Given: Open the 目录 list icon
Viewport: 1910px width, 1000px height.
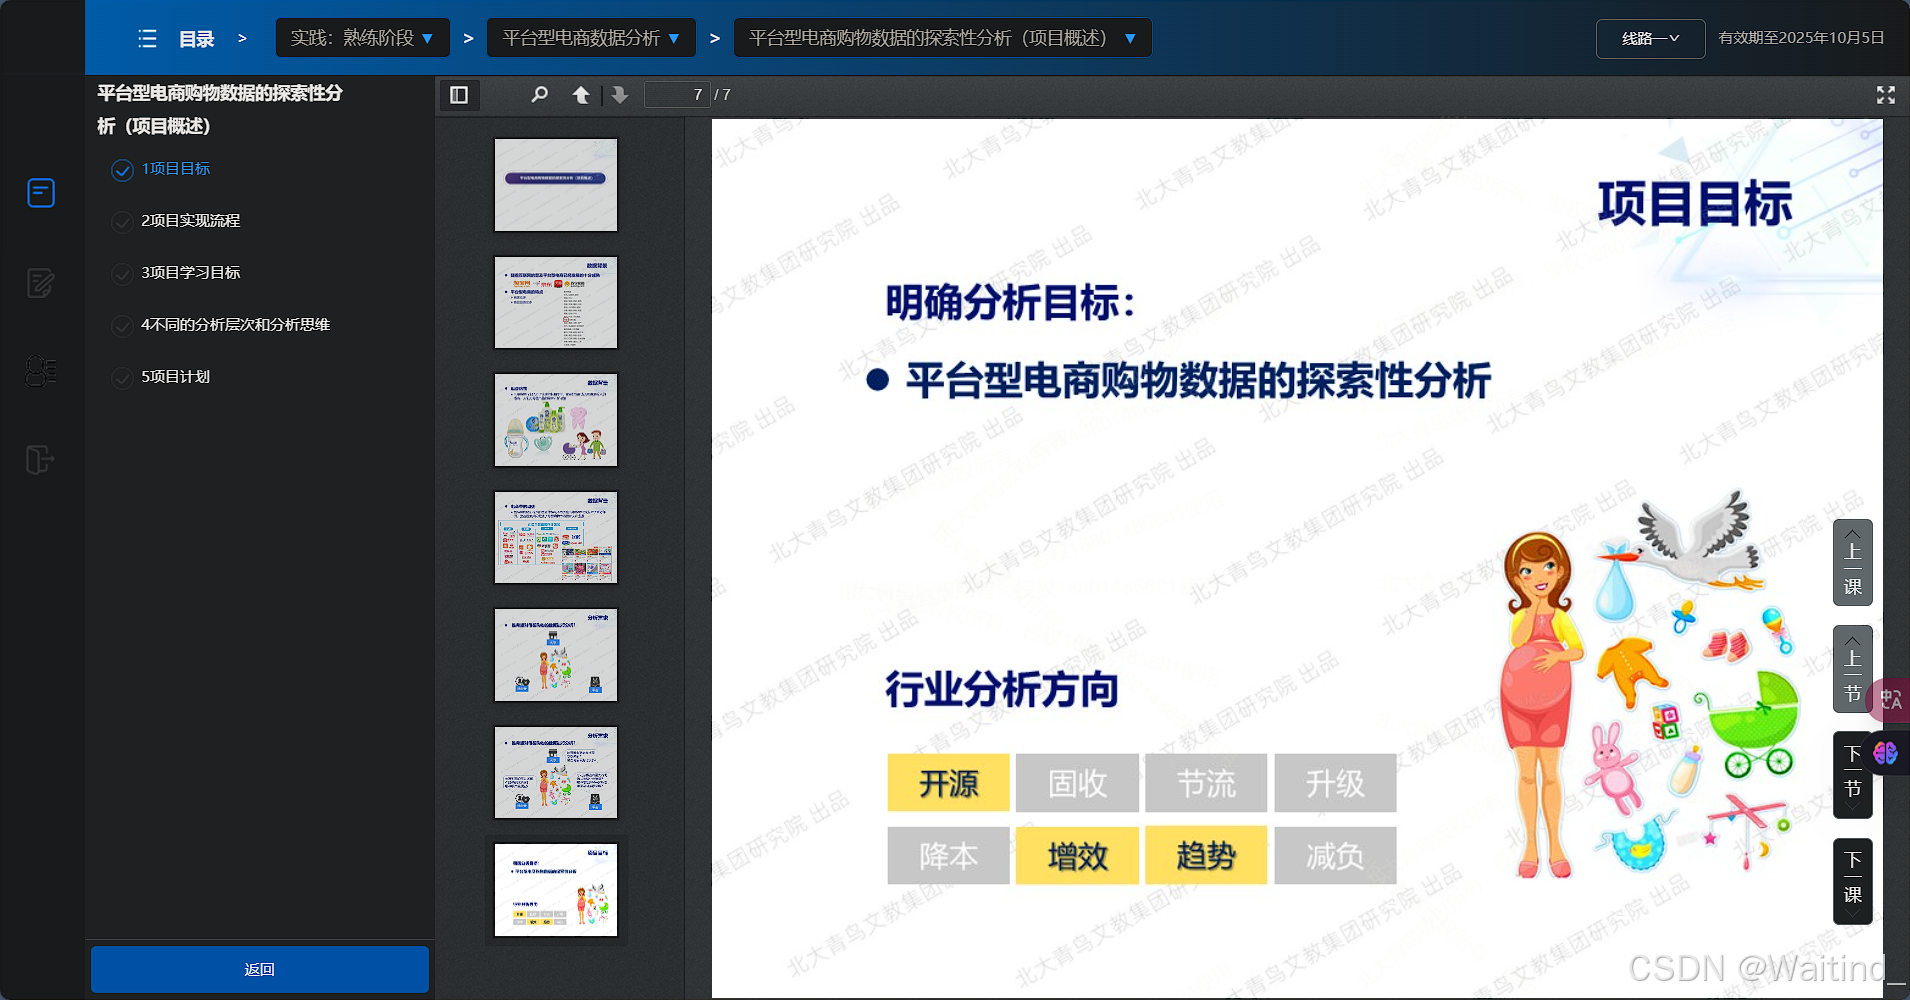Looking at the screenshot, I should 147,39.
